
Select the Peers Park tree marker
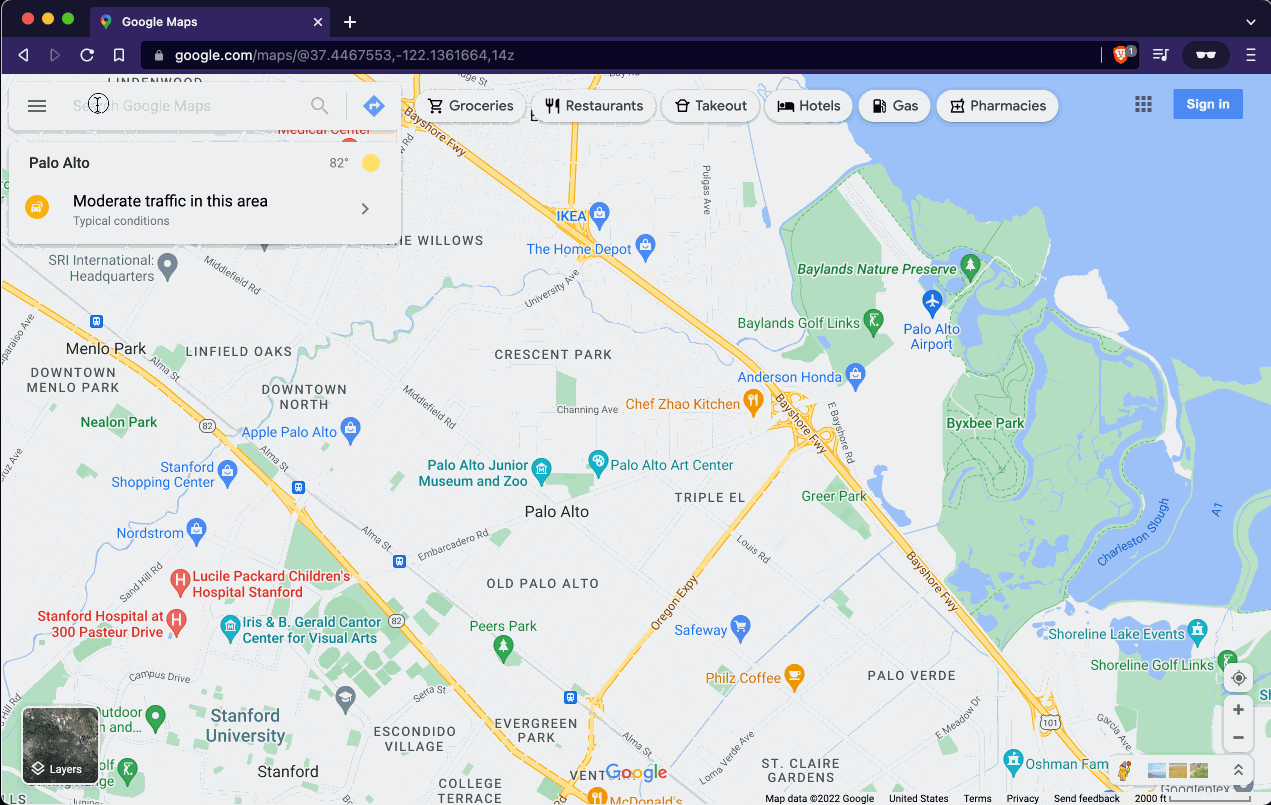point(504,649)
